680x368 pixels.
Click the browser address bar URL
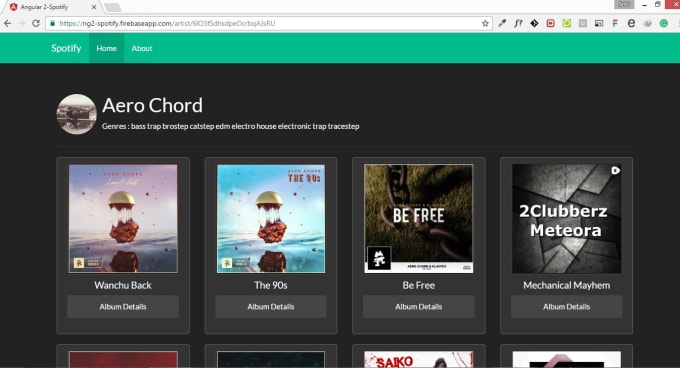pyautogui.click(x=167, y=23)
